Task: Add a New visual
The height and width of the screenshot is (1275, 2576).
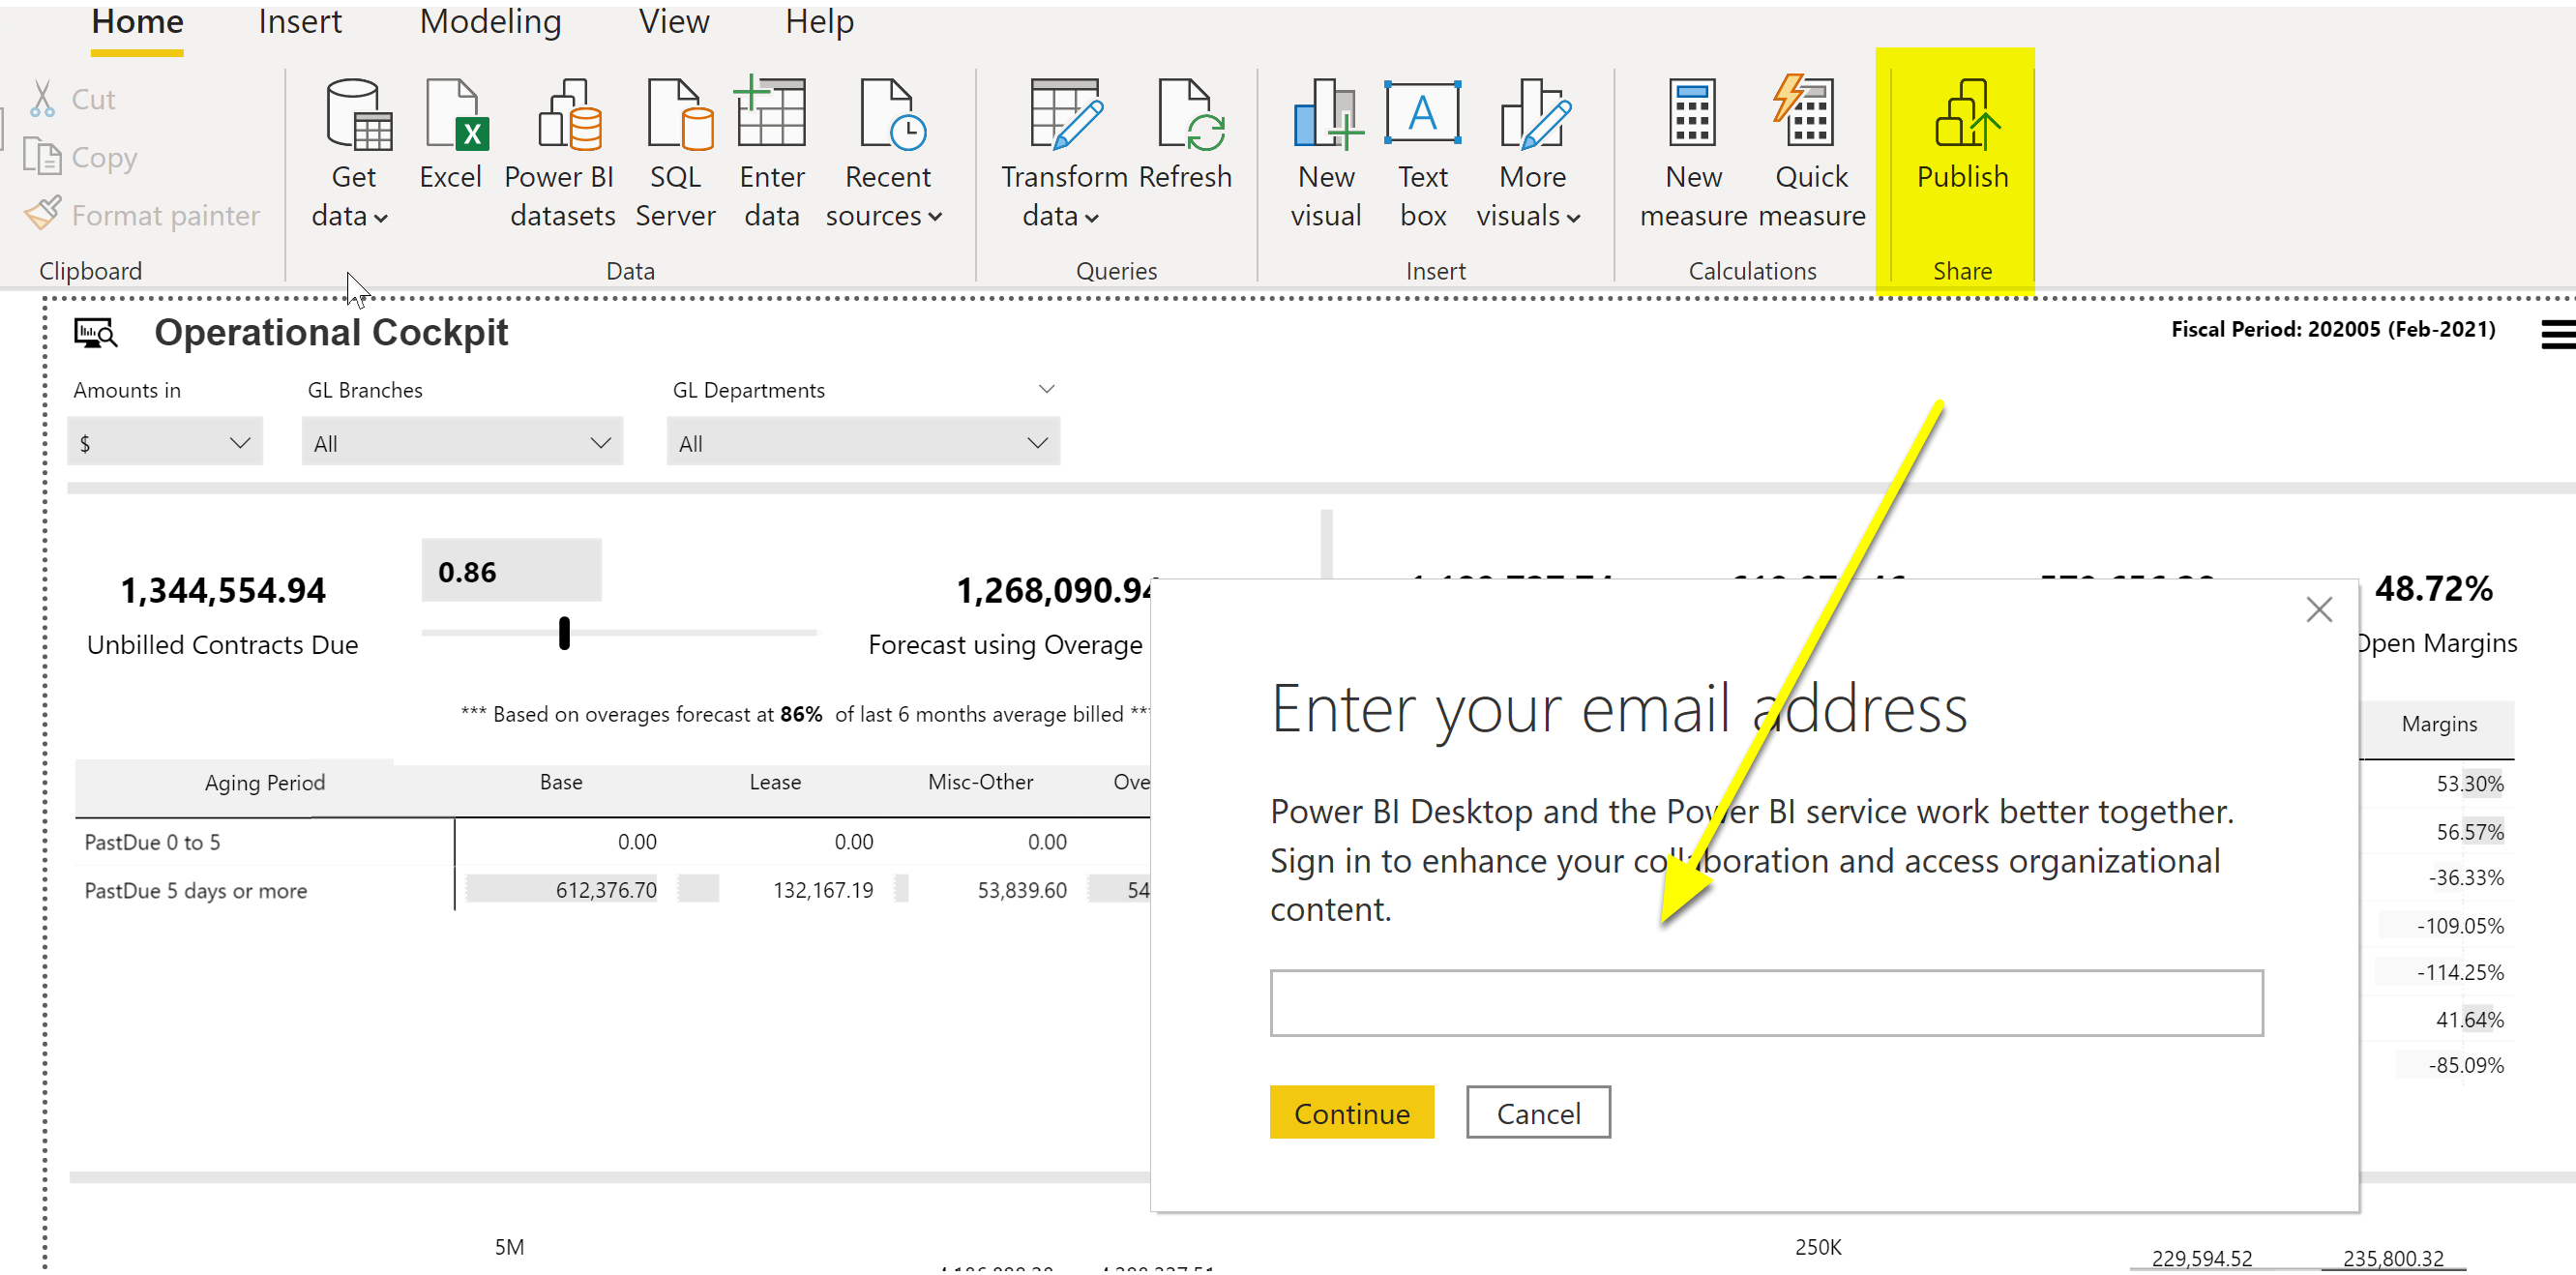Action: pos(1326,153)
